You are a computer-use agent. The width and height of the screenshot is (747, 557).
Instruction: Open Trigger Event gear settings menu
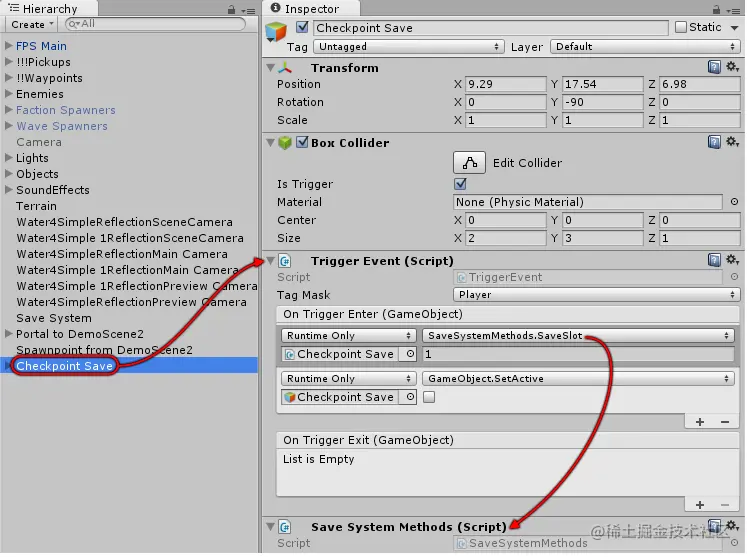point(732,260)
